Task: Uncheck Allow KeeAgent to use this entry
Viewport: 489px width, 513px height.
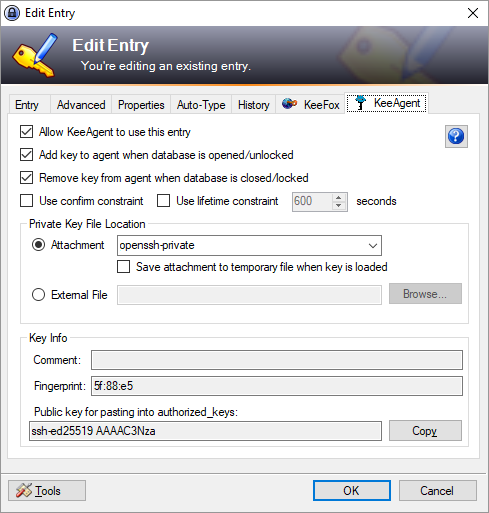Action: (26, 132)
